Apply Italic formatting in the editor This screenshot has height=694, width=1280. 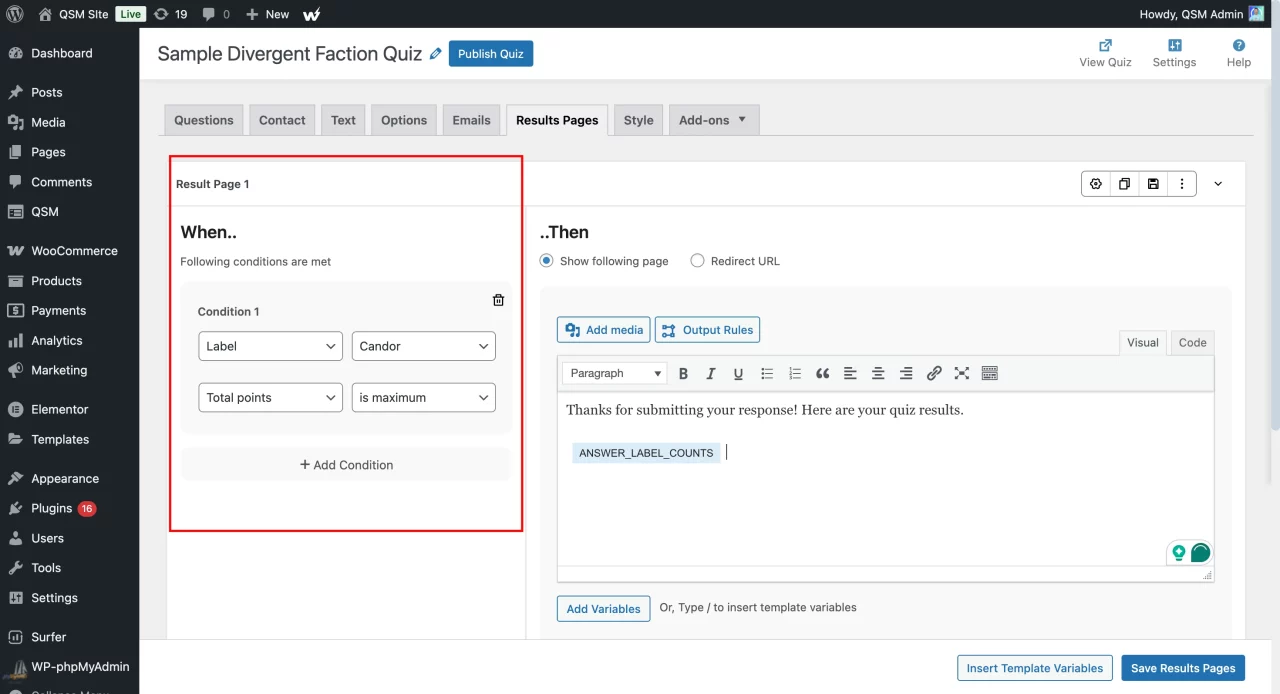pos(711,373)
